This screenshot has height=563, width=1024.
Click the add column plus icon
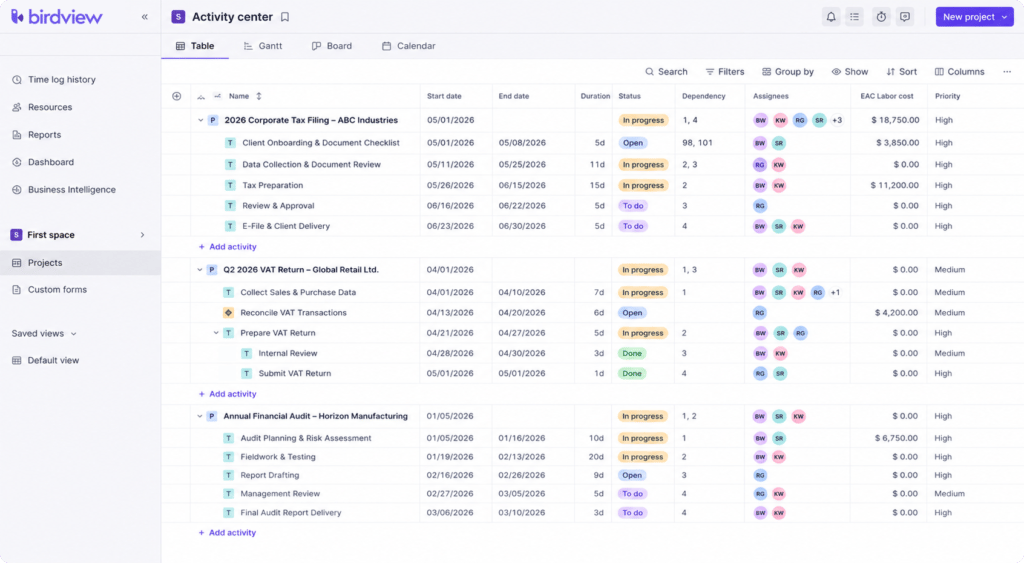coord(176,96)
